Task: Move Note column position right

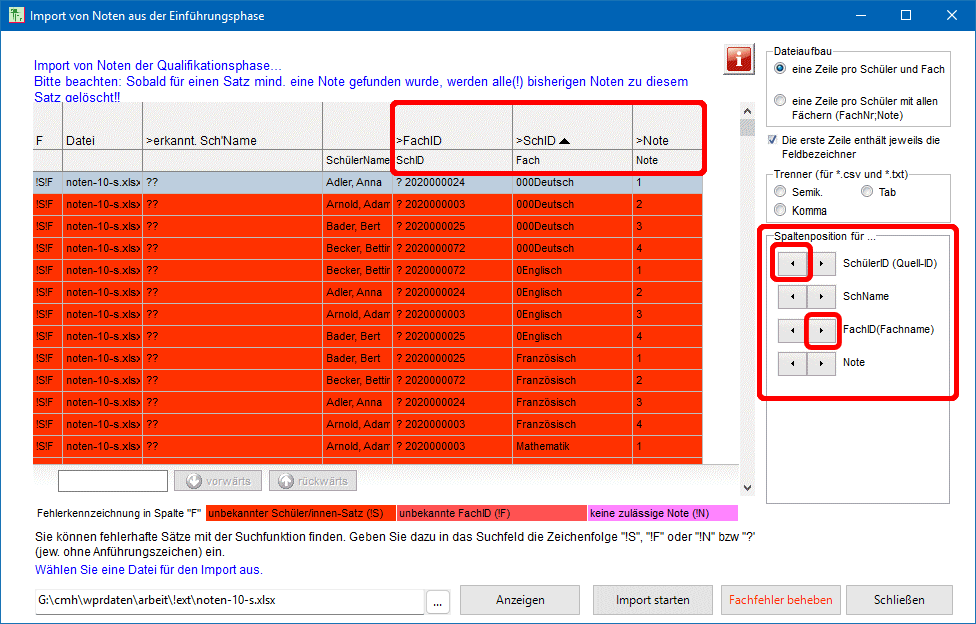Action: coord(822,363)
